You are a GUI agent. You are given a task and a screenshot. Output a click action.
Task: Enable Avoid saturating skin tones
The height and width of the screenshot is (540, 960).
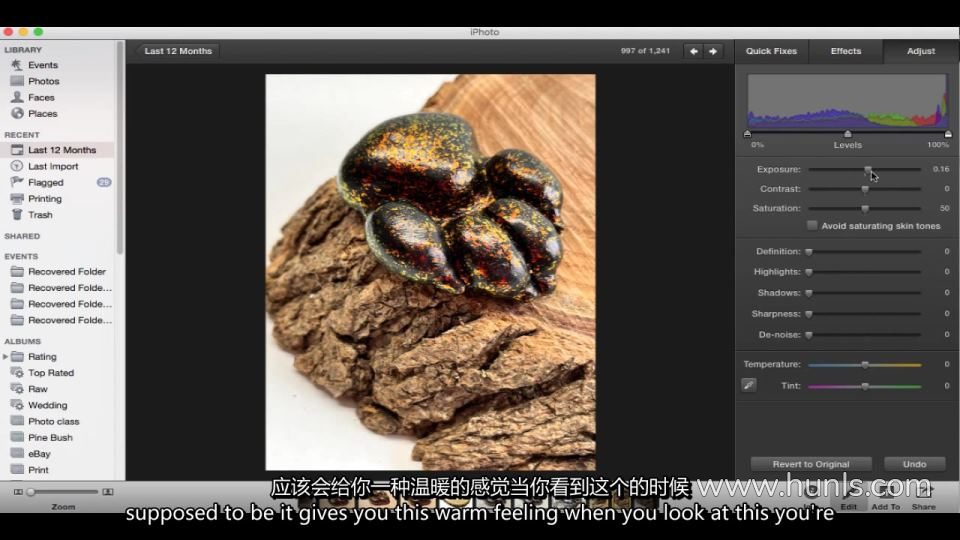[x=812, y=226]
